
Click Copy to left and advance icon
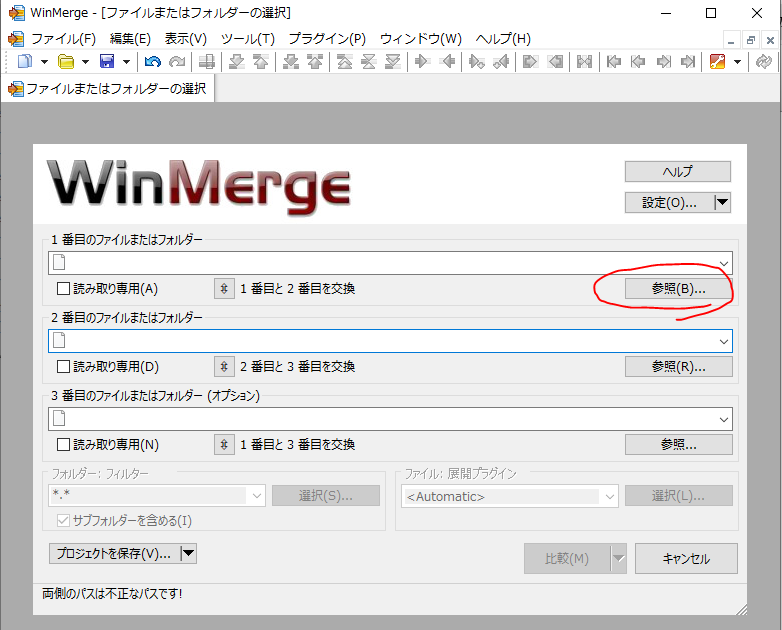tap(501, 62)
